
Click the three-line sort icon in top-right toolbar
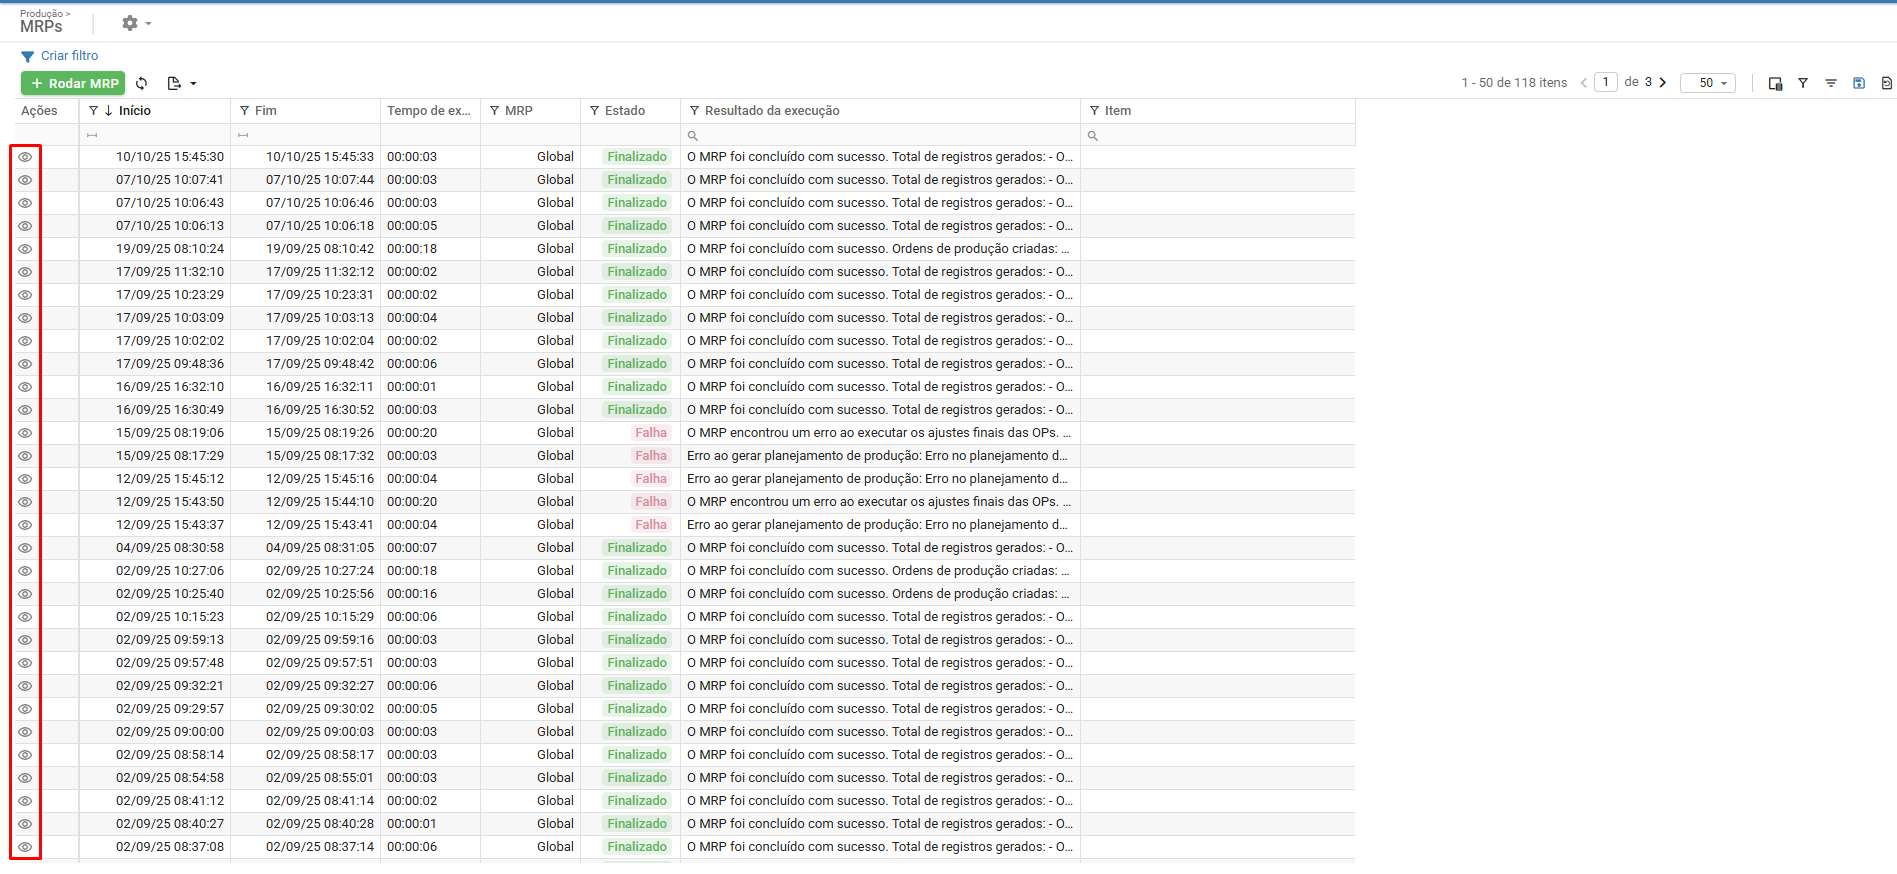coord(1831,83)
